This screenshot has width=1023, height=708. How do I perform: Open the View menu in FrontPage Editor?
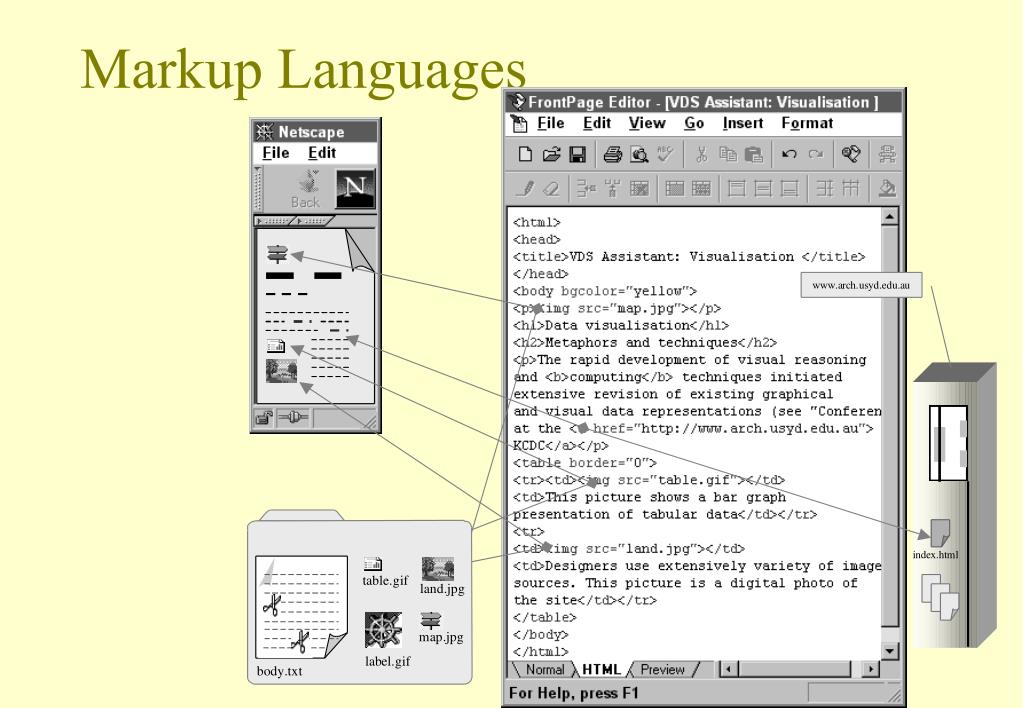647,123
